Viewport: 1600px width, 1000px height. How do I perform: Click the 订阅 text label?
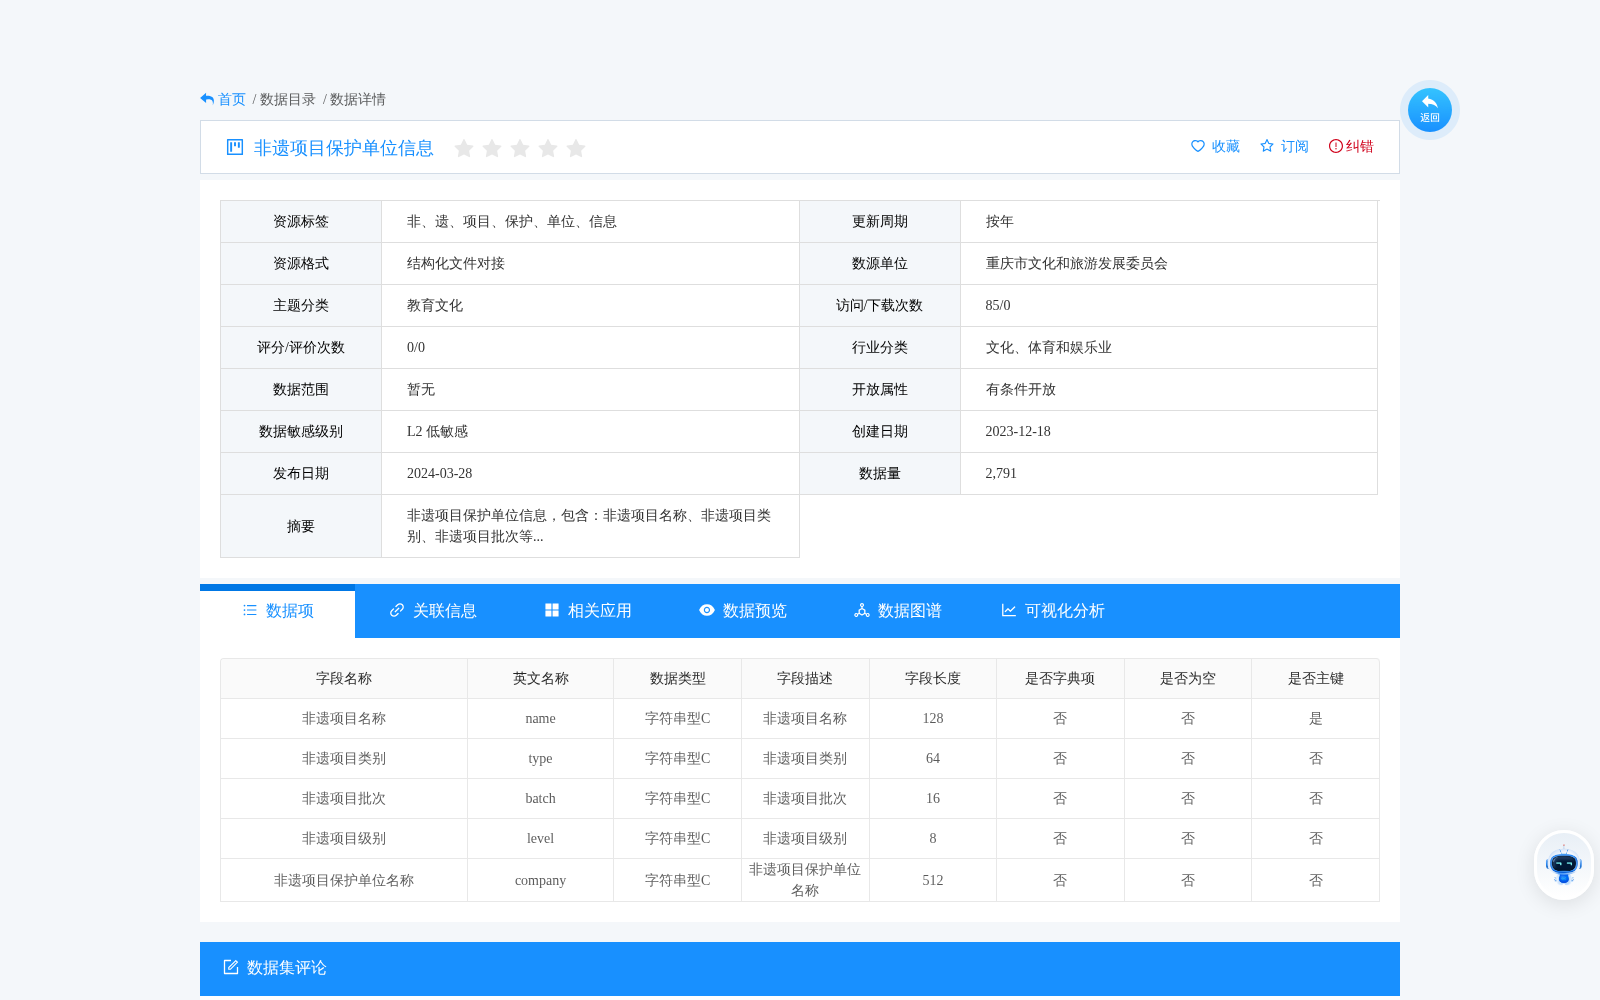pyautogui.click(x=1295, y=146)
